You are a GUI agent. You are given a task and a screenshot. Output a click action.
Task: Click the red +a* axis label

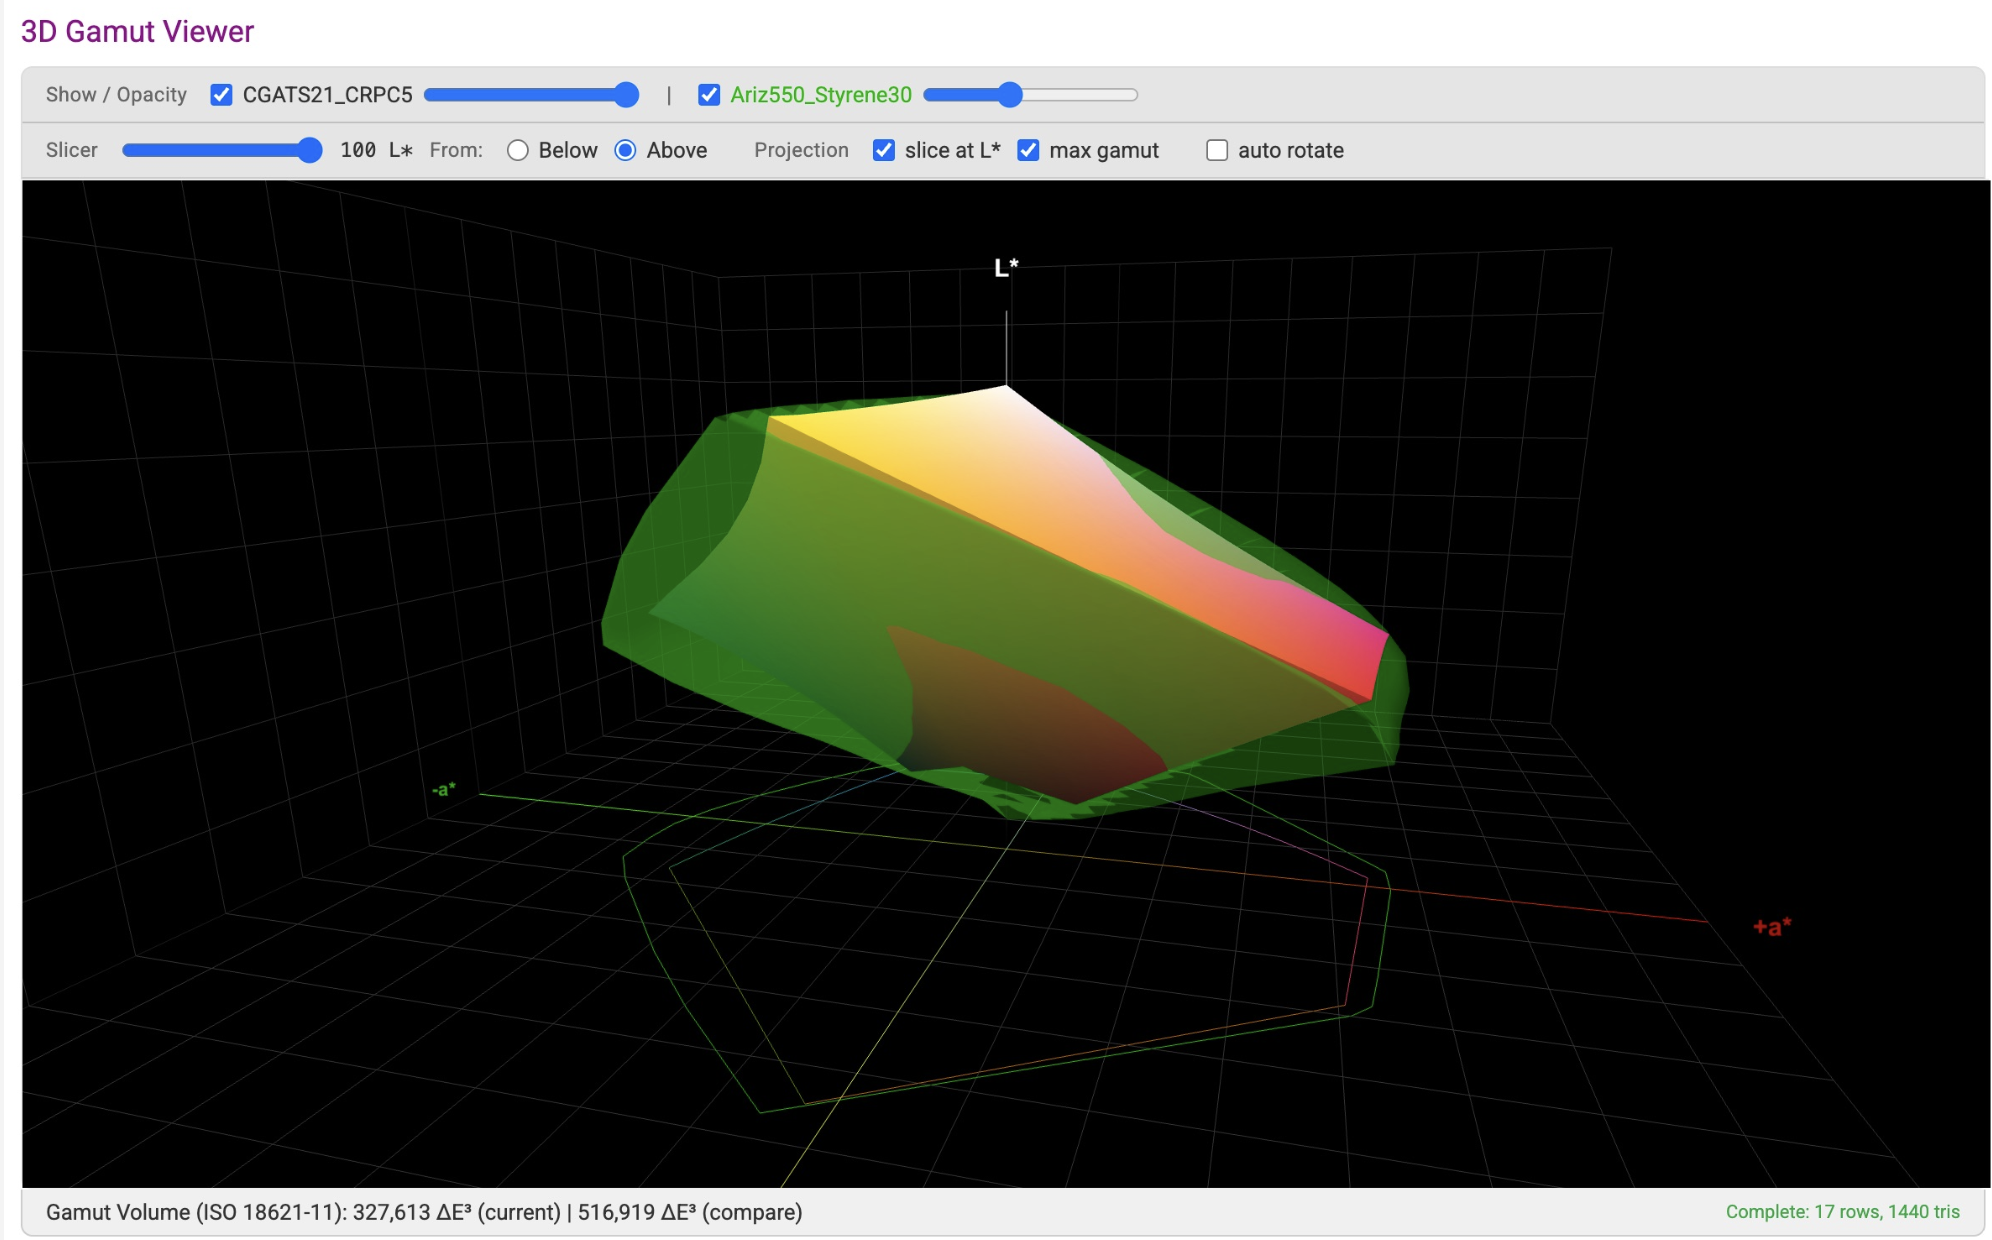1771,927
